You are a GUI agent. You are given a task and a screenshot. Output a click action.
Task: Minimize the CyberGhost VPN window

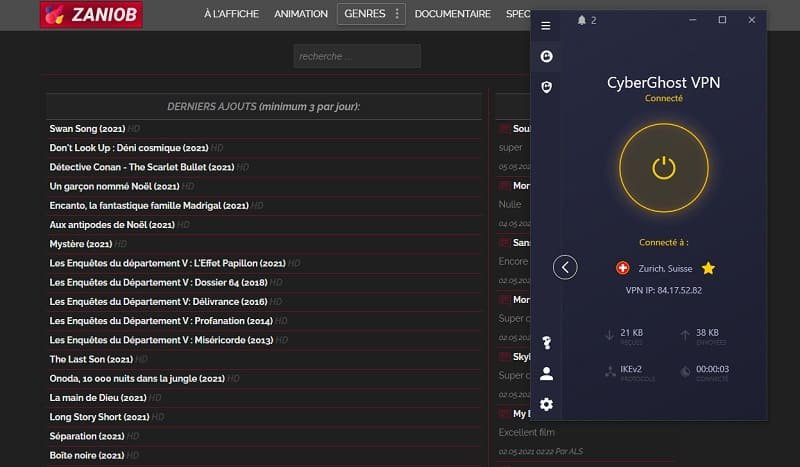pyautogui.click(x=692, y=20)
